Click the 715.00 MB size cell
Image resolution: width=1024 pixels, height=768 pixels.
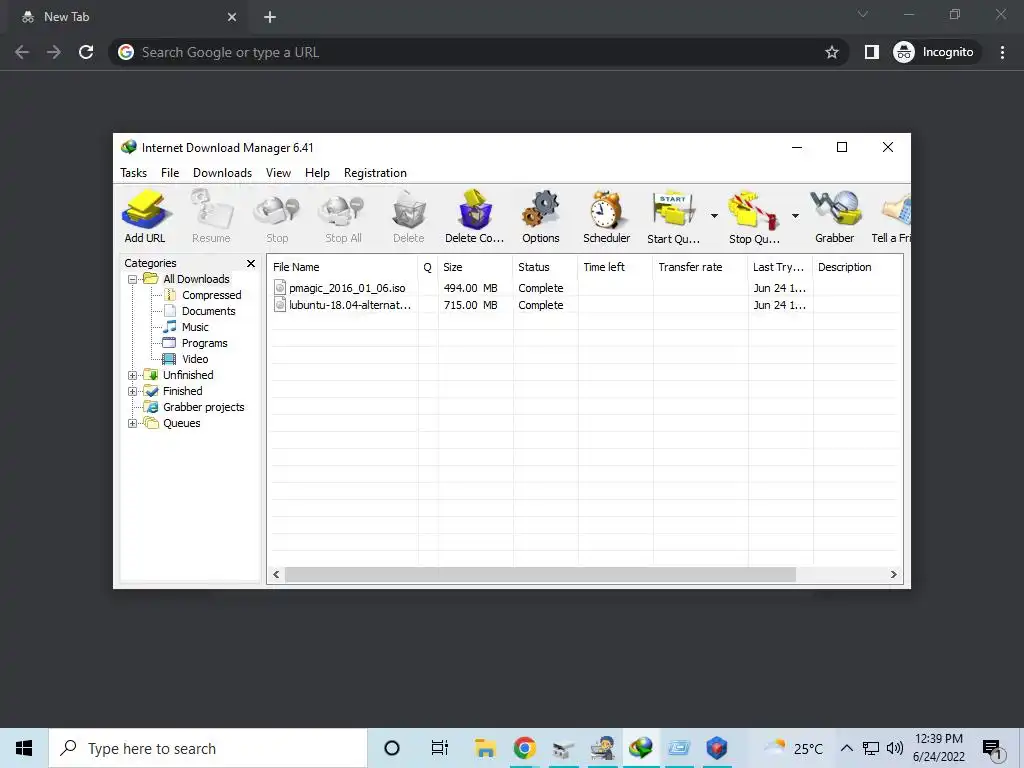tap(470, 305)
